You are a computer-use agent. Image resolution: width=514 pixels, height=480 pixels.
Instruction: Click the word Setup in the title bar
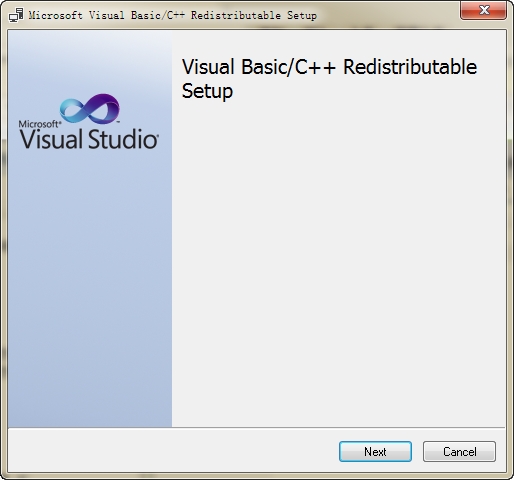302,15
